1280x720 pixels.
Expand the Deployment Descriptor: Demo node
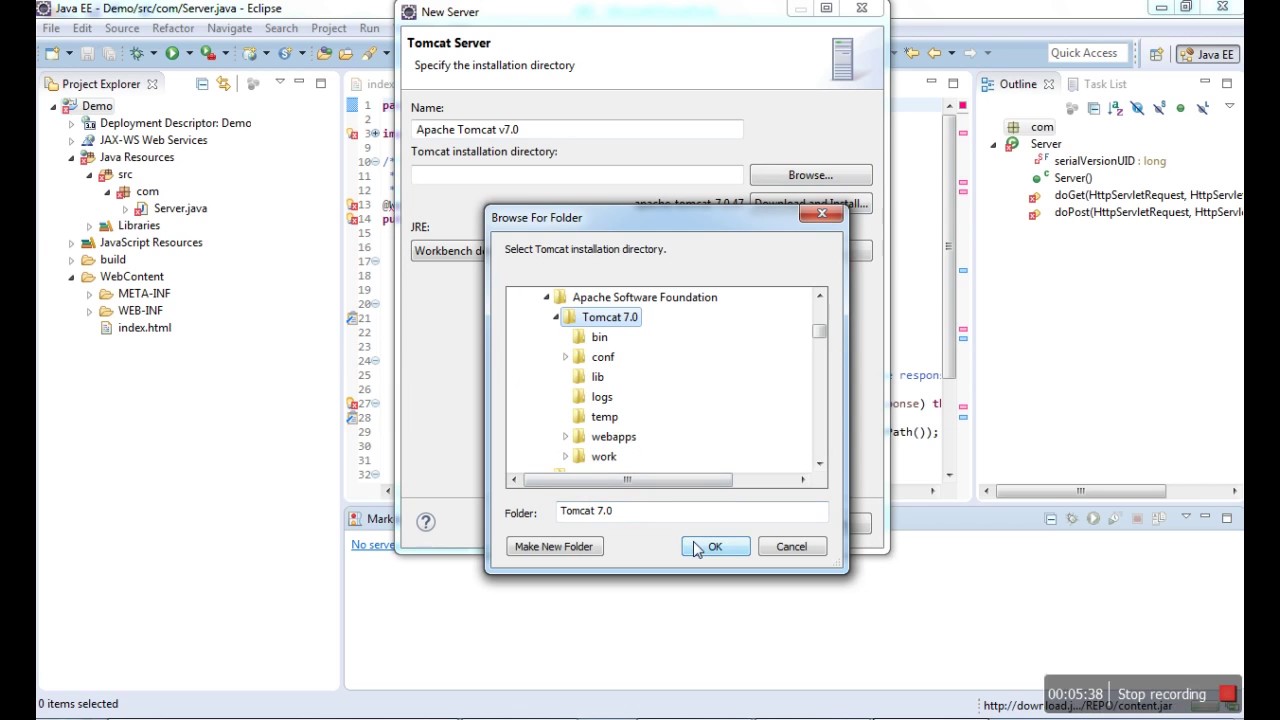pos(72,124)
